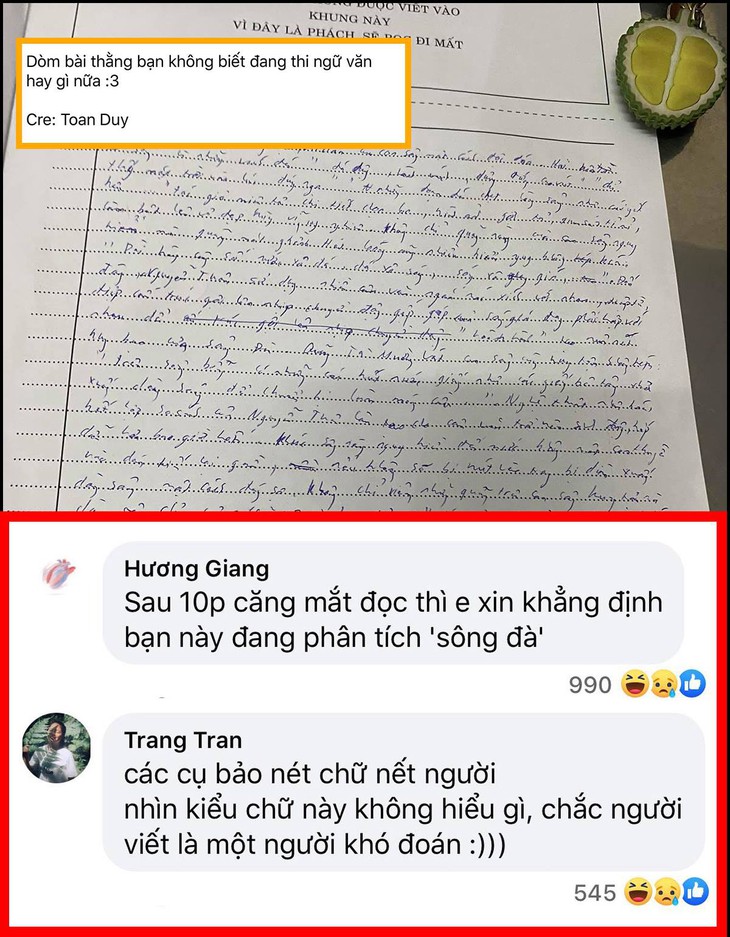730x937 pixels.
Task: Open the handwritten exam paper photo
Action: pyautogui.click(x=364, y=257)
